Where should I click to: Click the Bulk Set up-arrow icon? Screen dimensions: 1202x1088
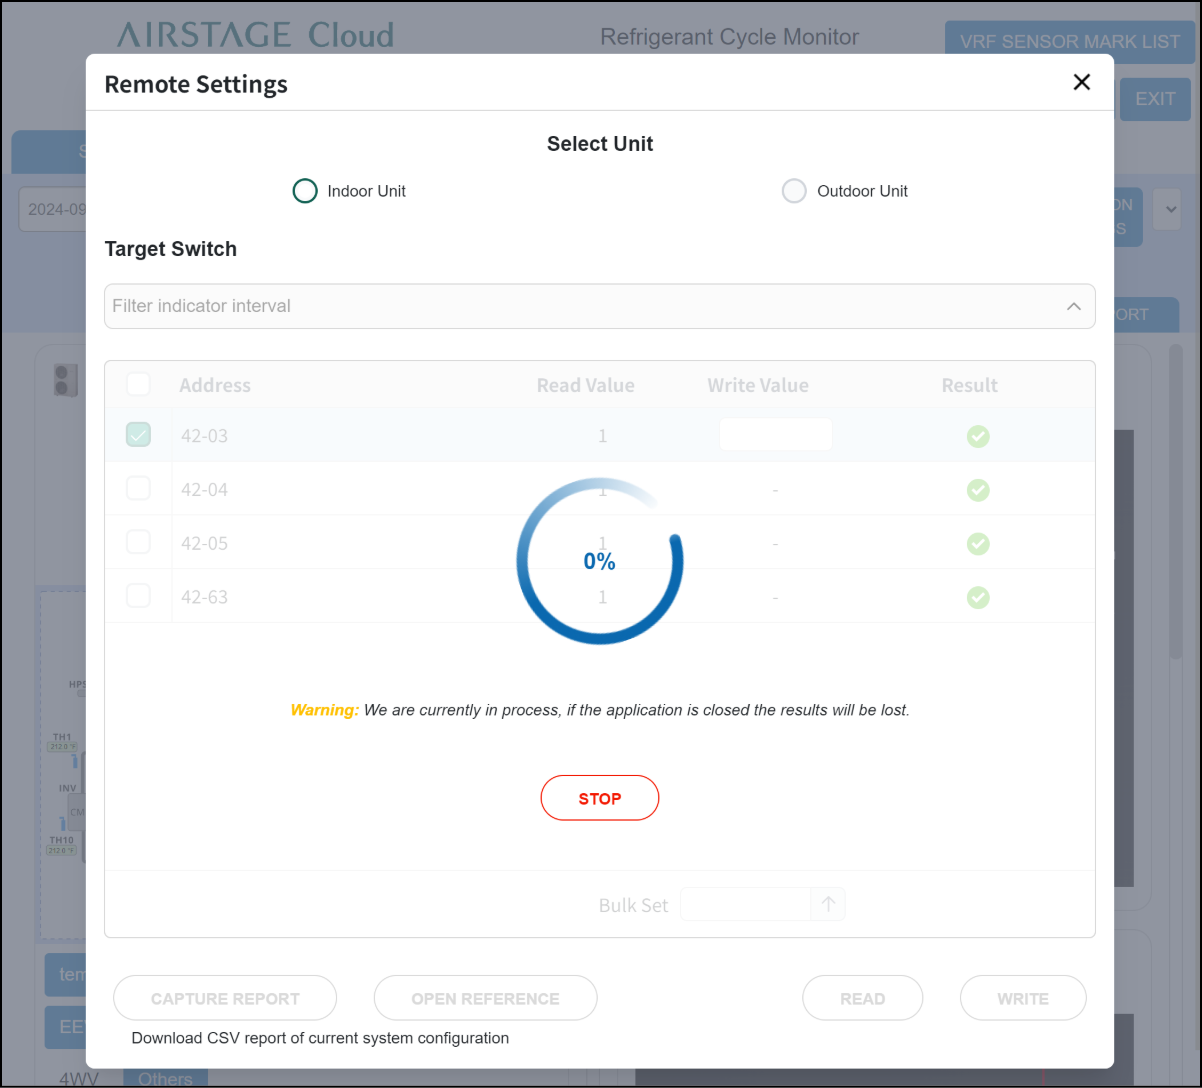(828, 904)
